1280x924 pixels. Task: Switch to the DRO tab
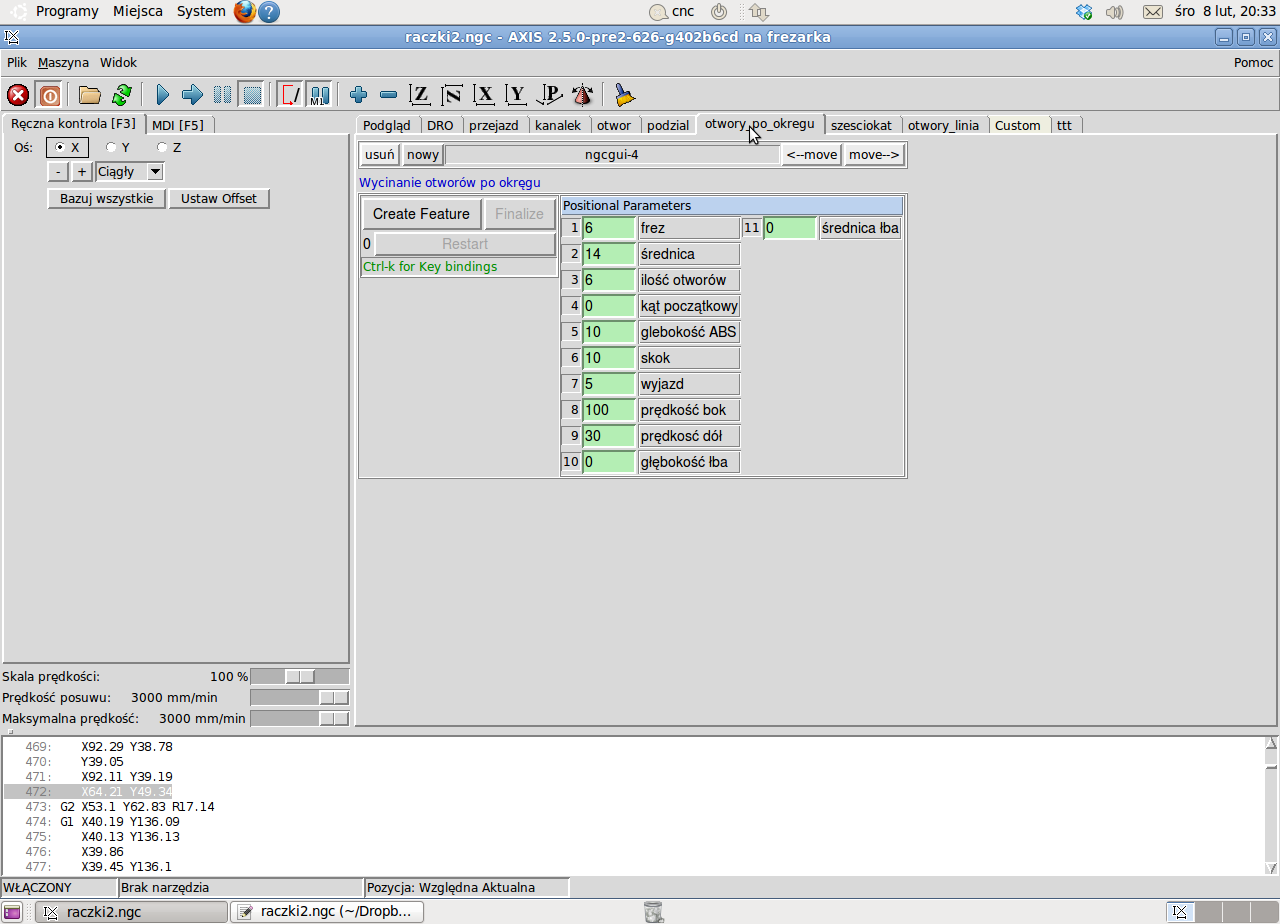(440, 125)
